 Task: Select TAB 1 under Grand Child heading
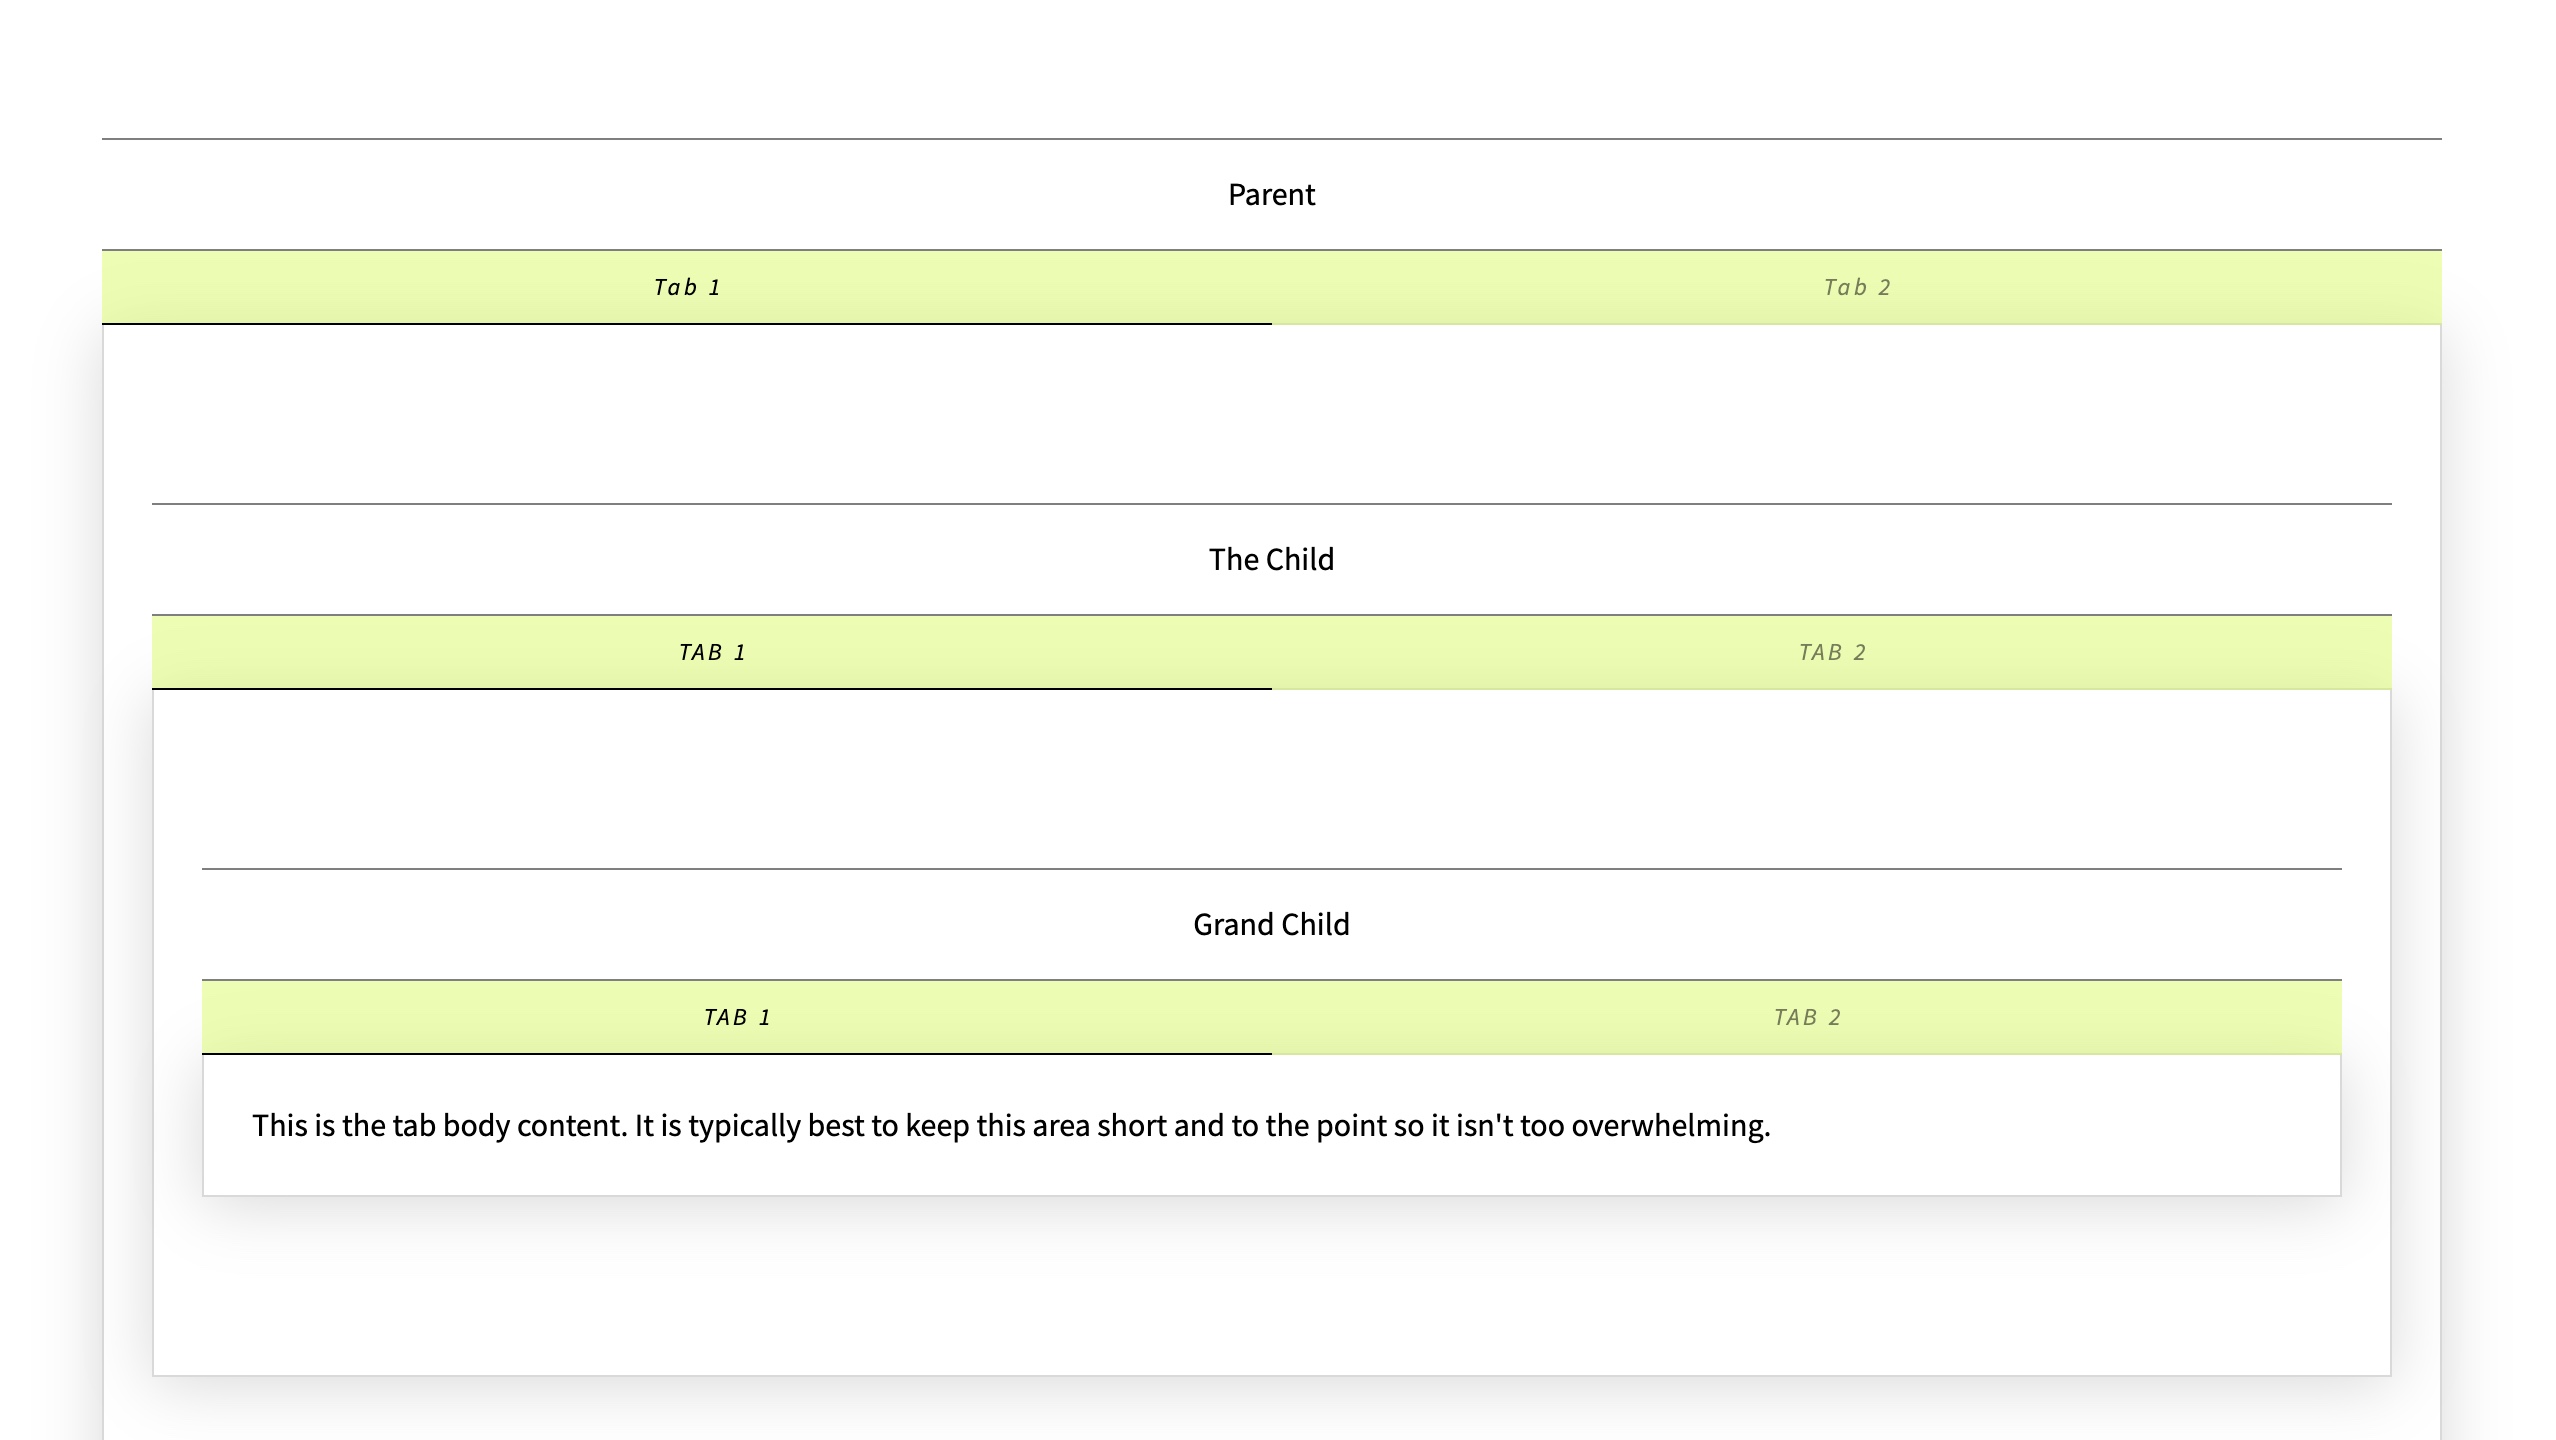pos(737,1017)
